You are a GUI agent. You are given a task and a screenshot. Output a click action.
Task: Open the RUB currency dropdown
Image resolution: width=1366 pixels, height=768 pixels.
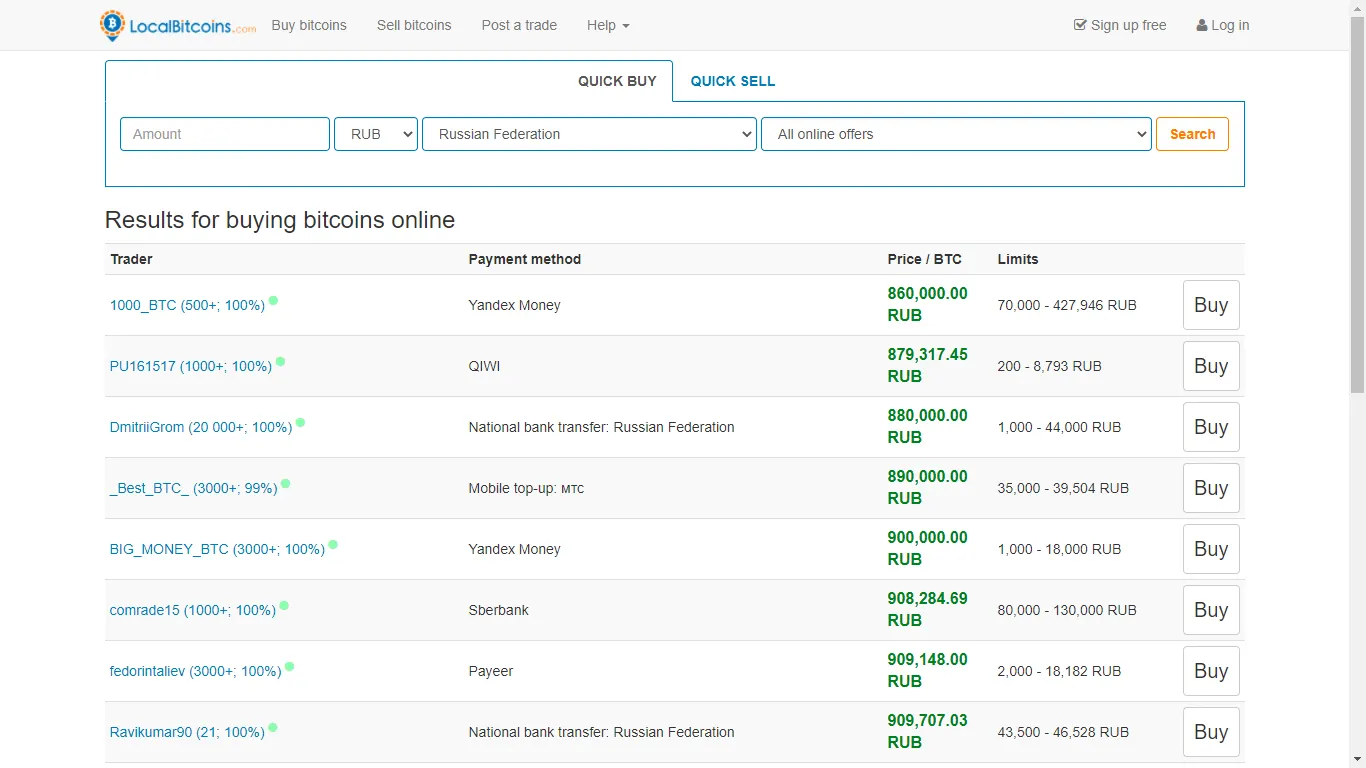point(376,133)
